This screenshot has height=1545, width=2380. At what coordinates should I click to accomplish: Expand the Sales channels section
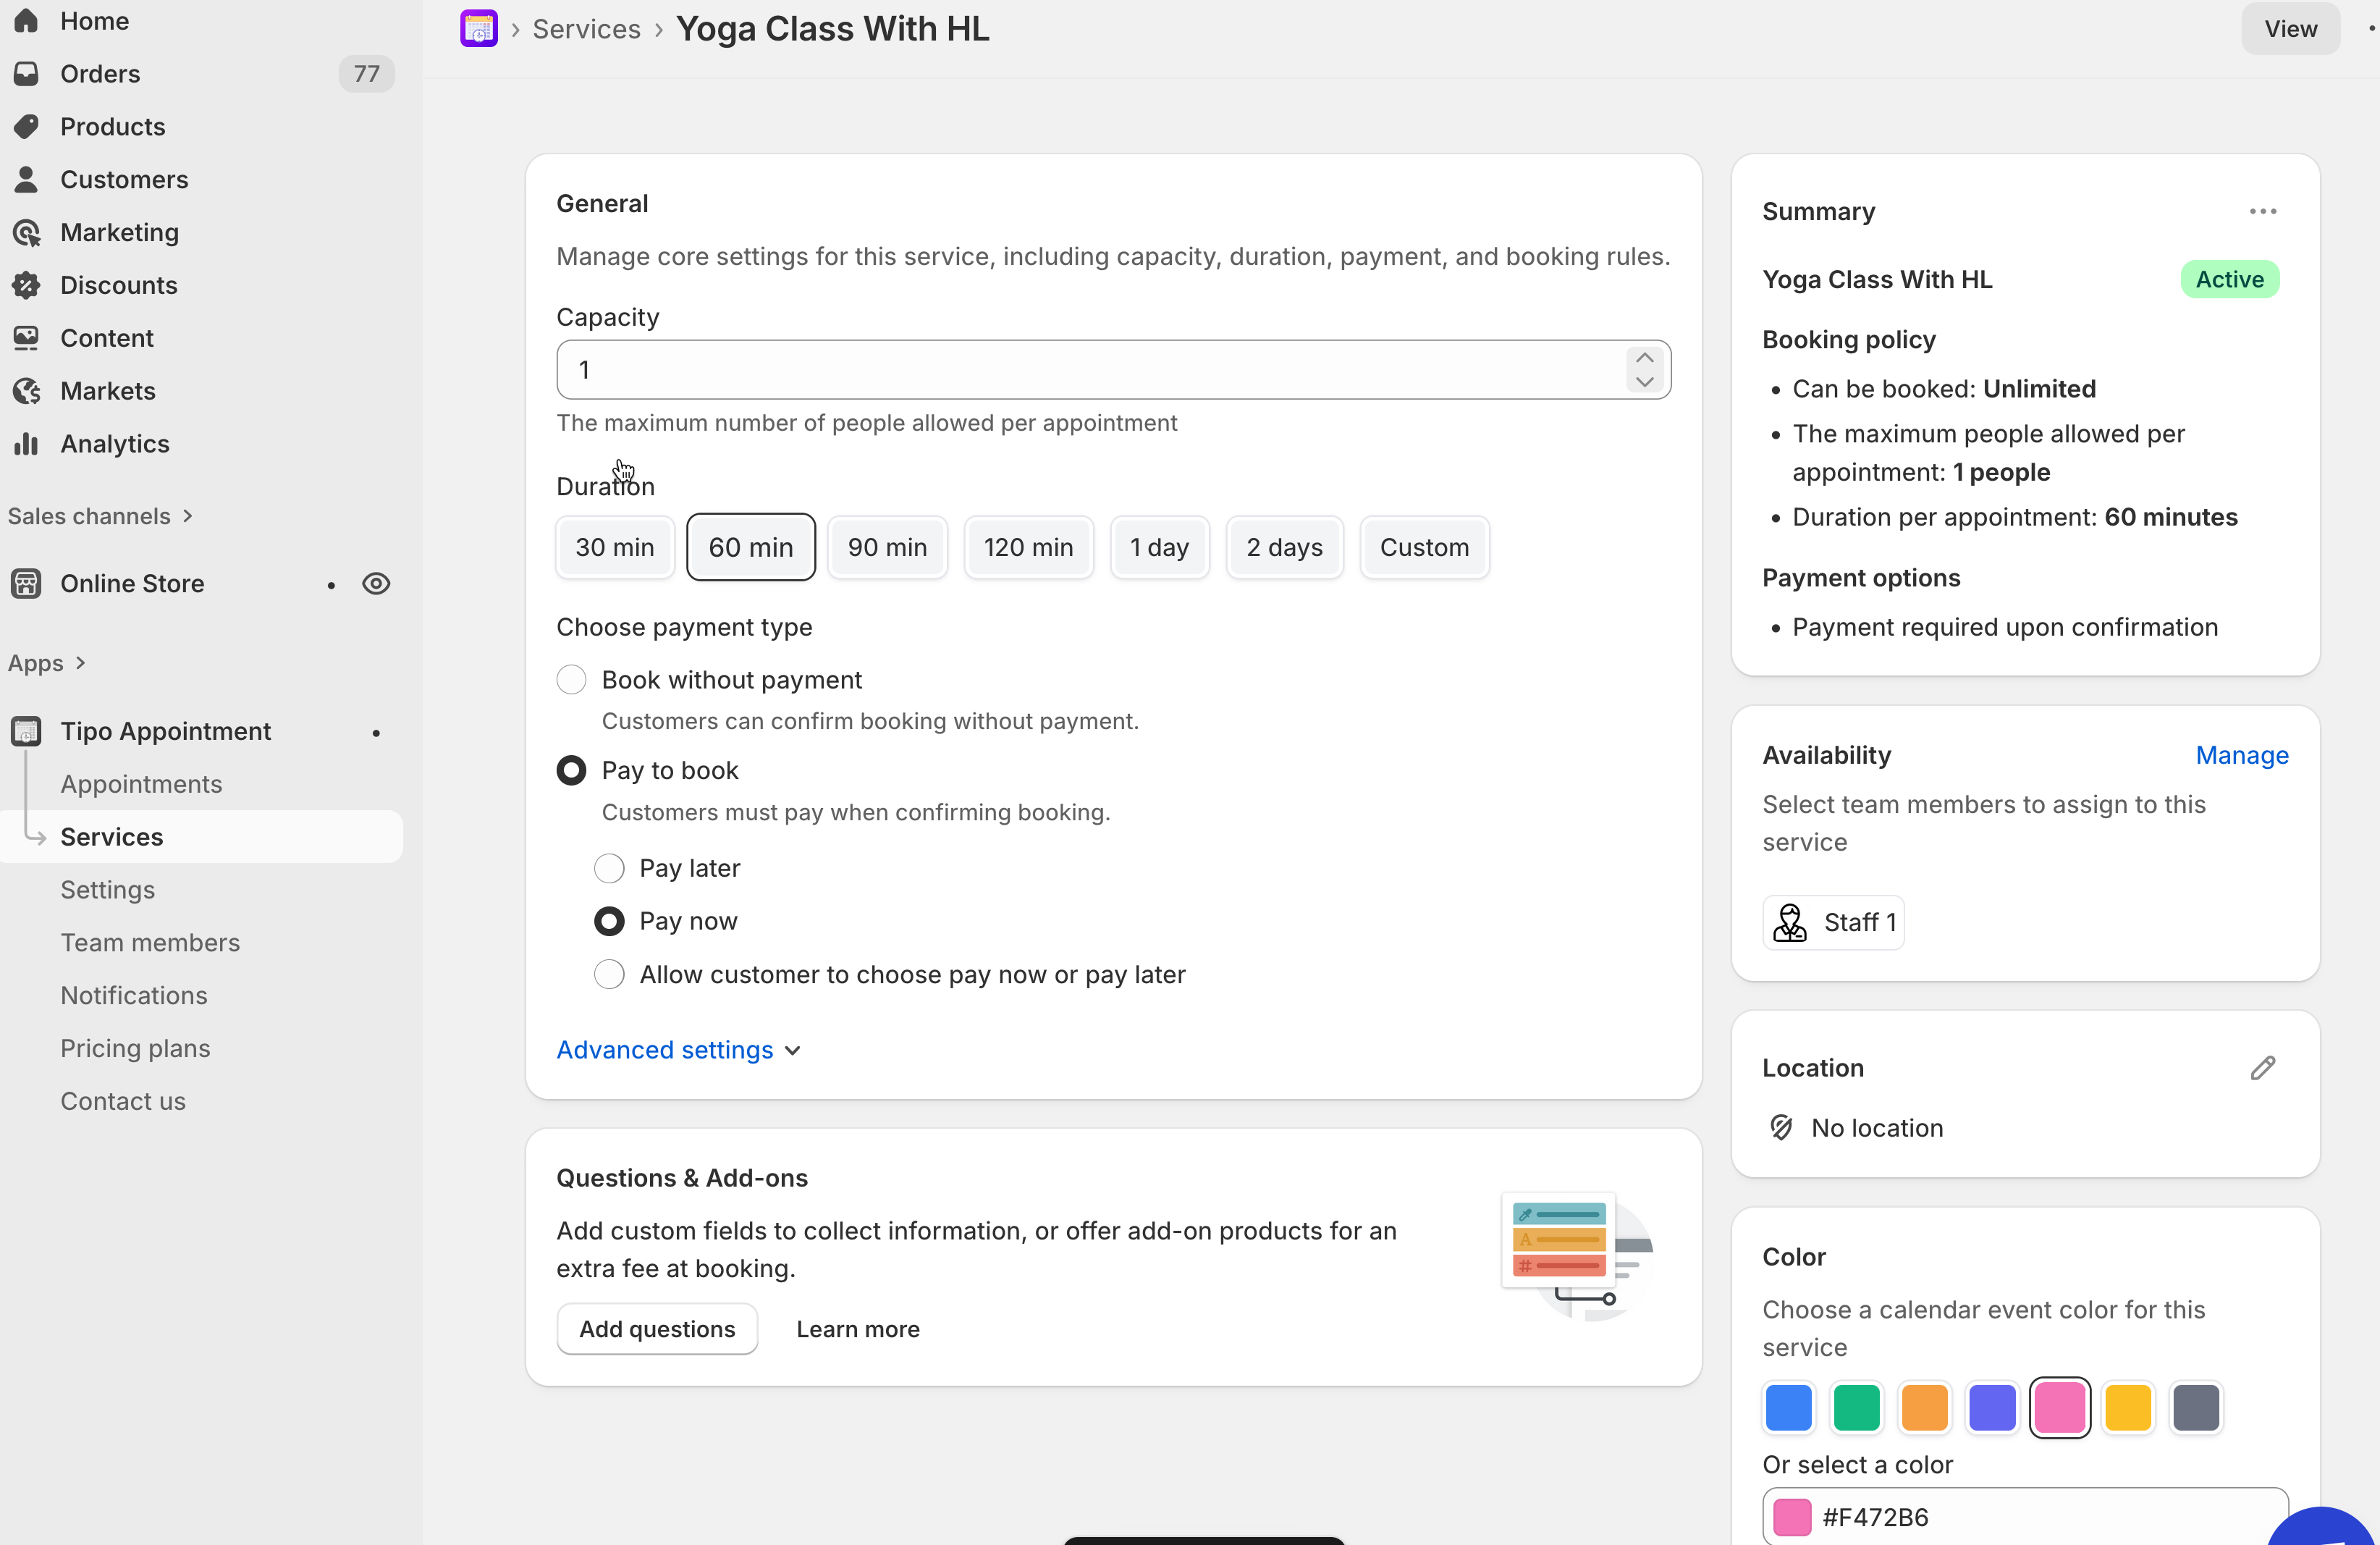[100, 516]
